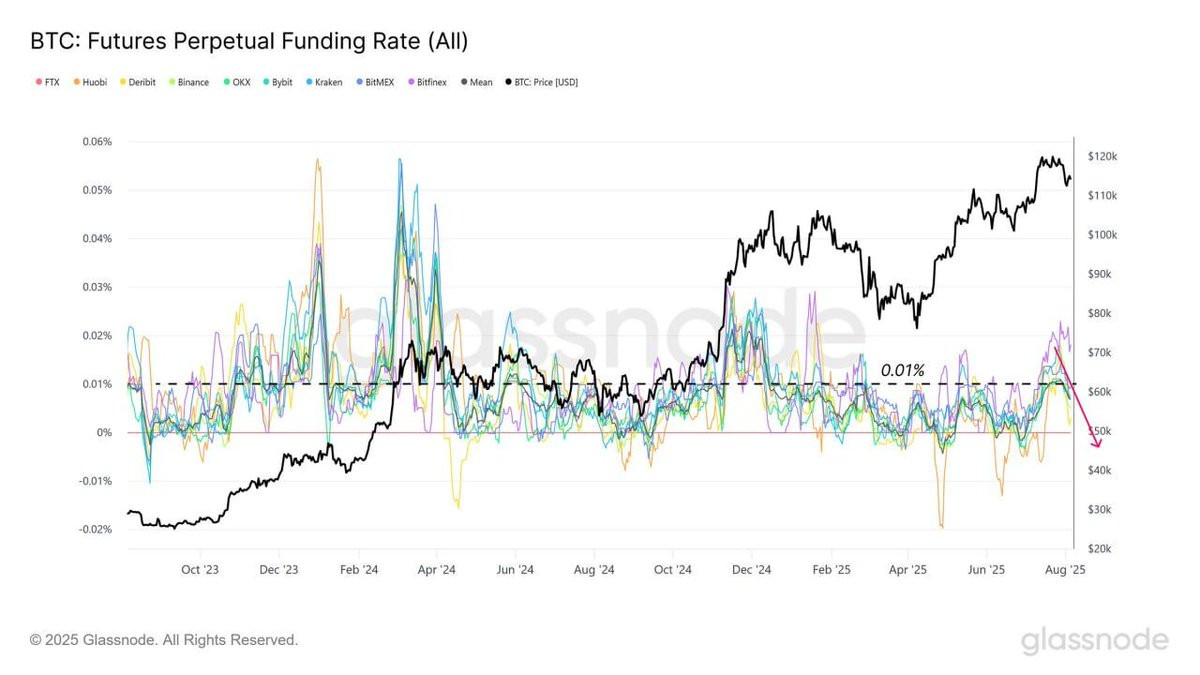Toggle the OKX legend item
This screenshot has width=1200, height=675.
tap(236, 82)
